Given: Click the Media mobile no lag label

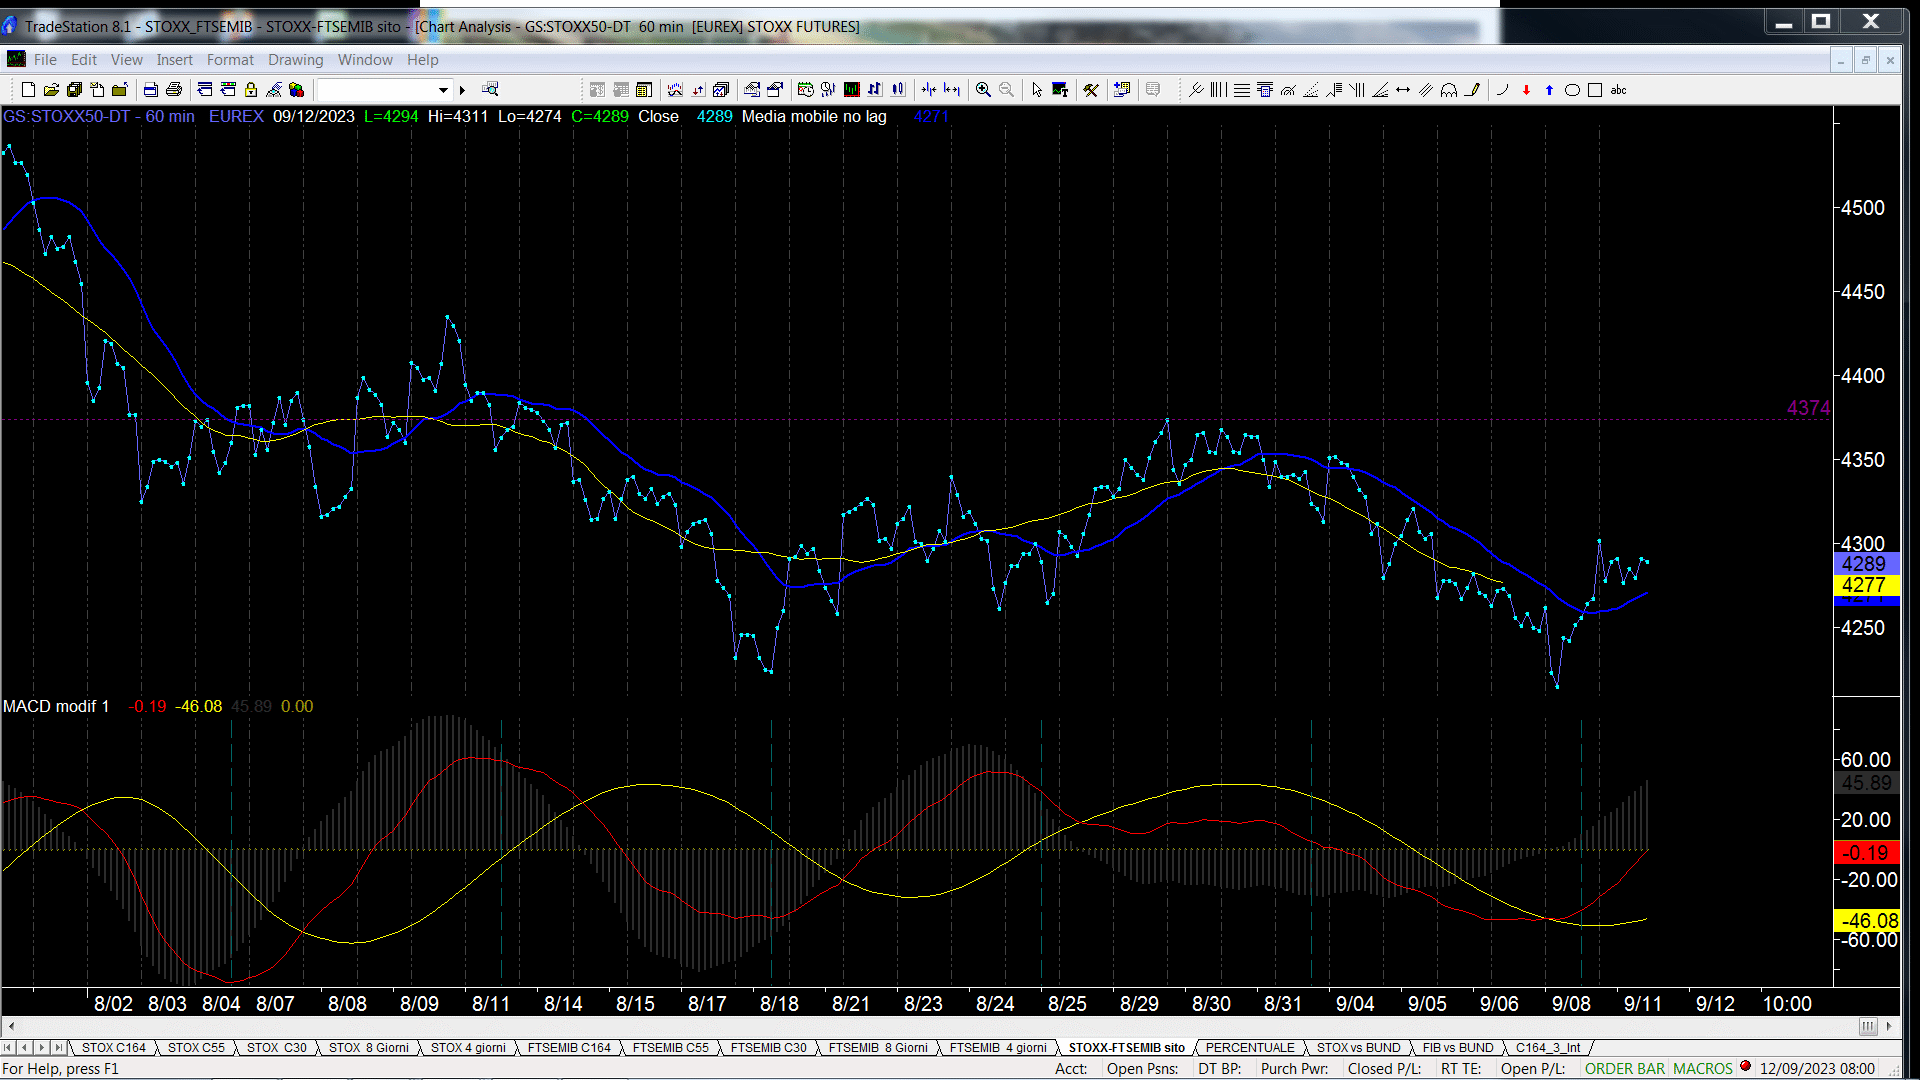Looking at the screenshot, I should click(814, 117).
